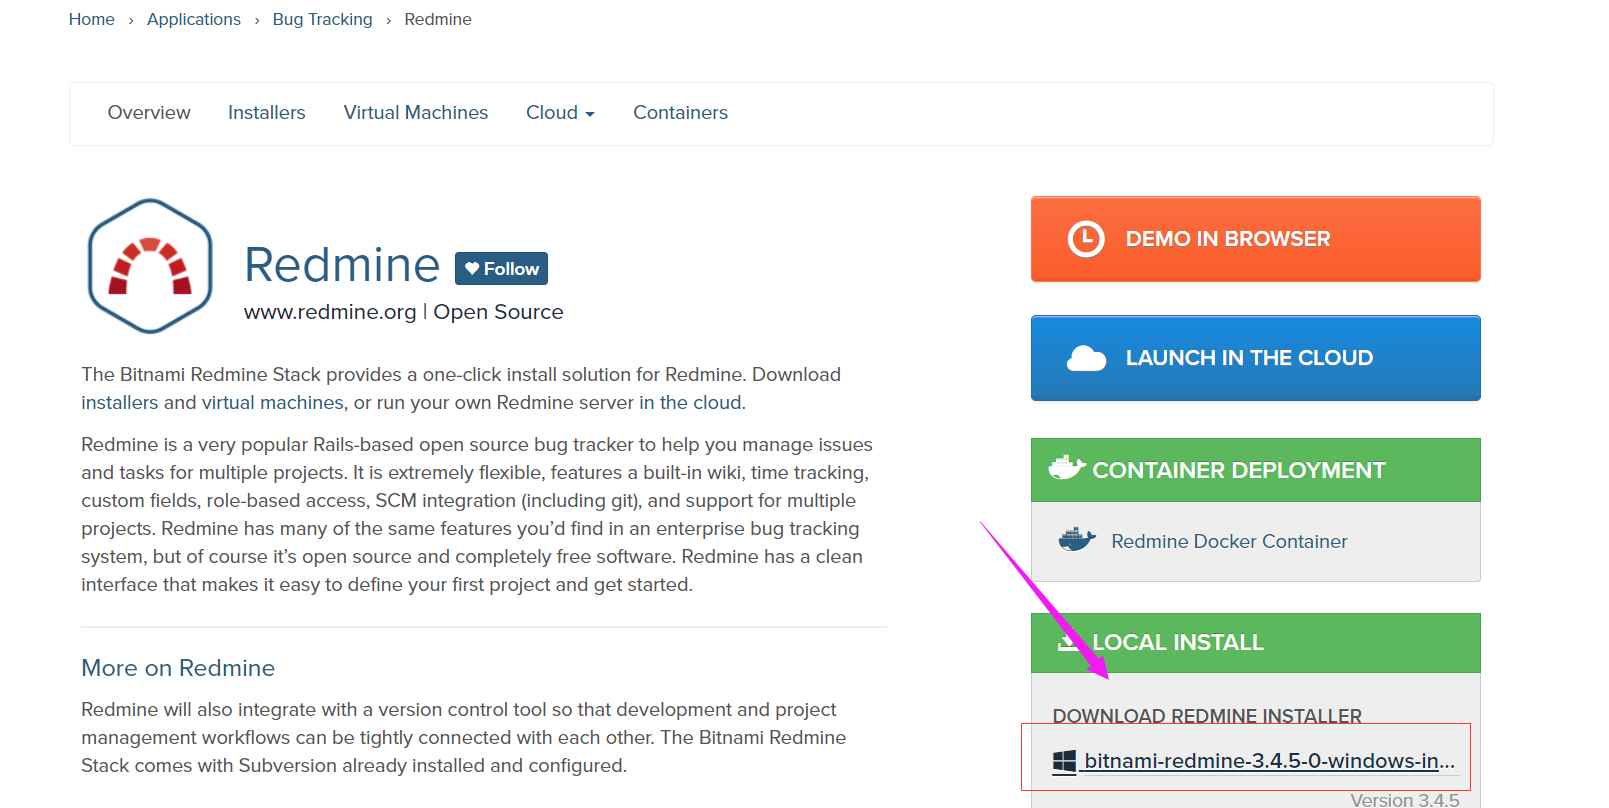Click the 'Version 3.4.5' label
The image size is (1609, 808).
pos(1405,800)
